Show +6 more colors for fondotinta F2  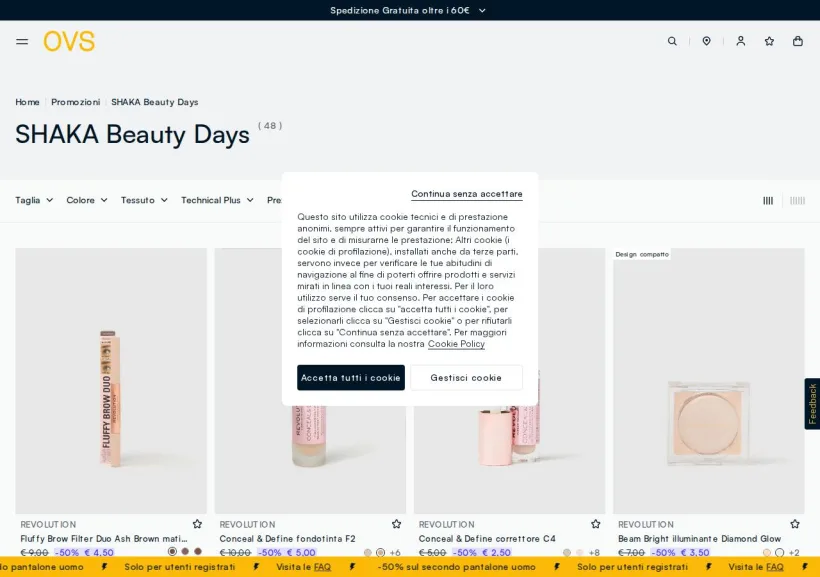tap(395, 552)
